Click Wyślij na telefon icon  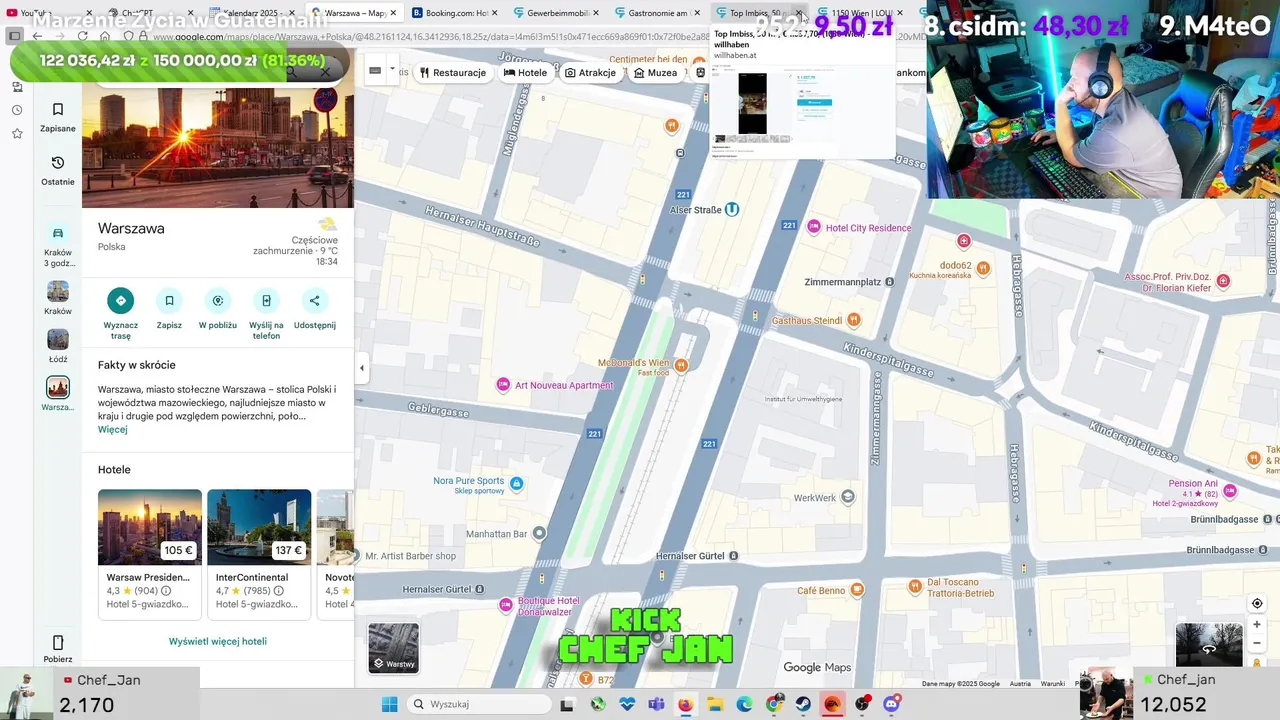click(266, 300)
